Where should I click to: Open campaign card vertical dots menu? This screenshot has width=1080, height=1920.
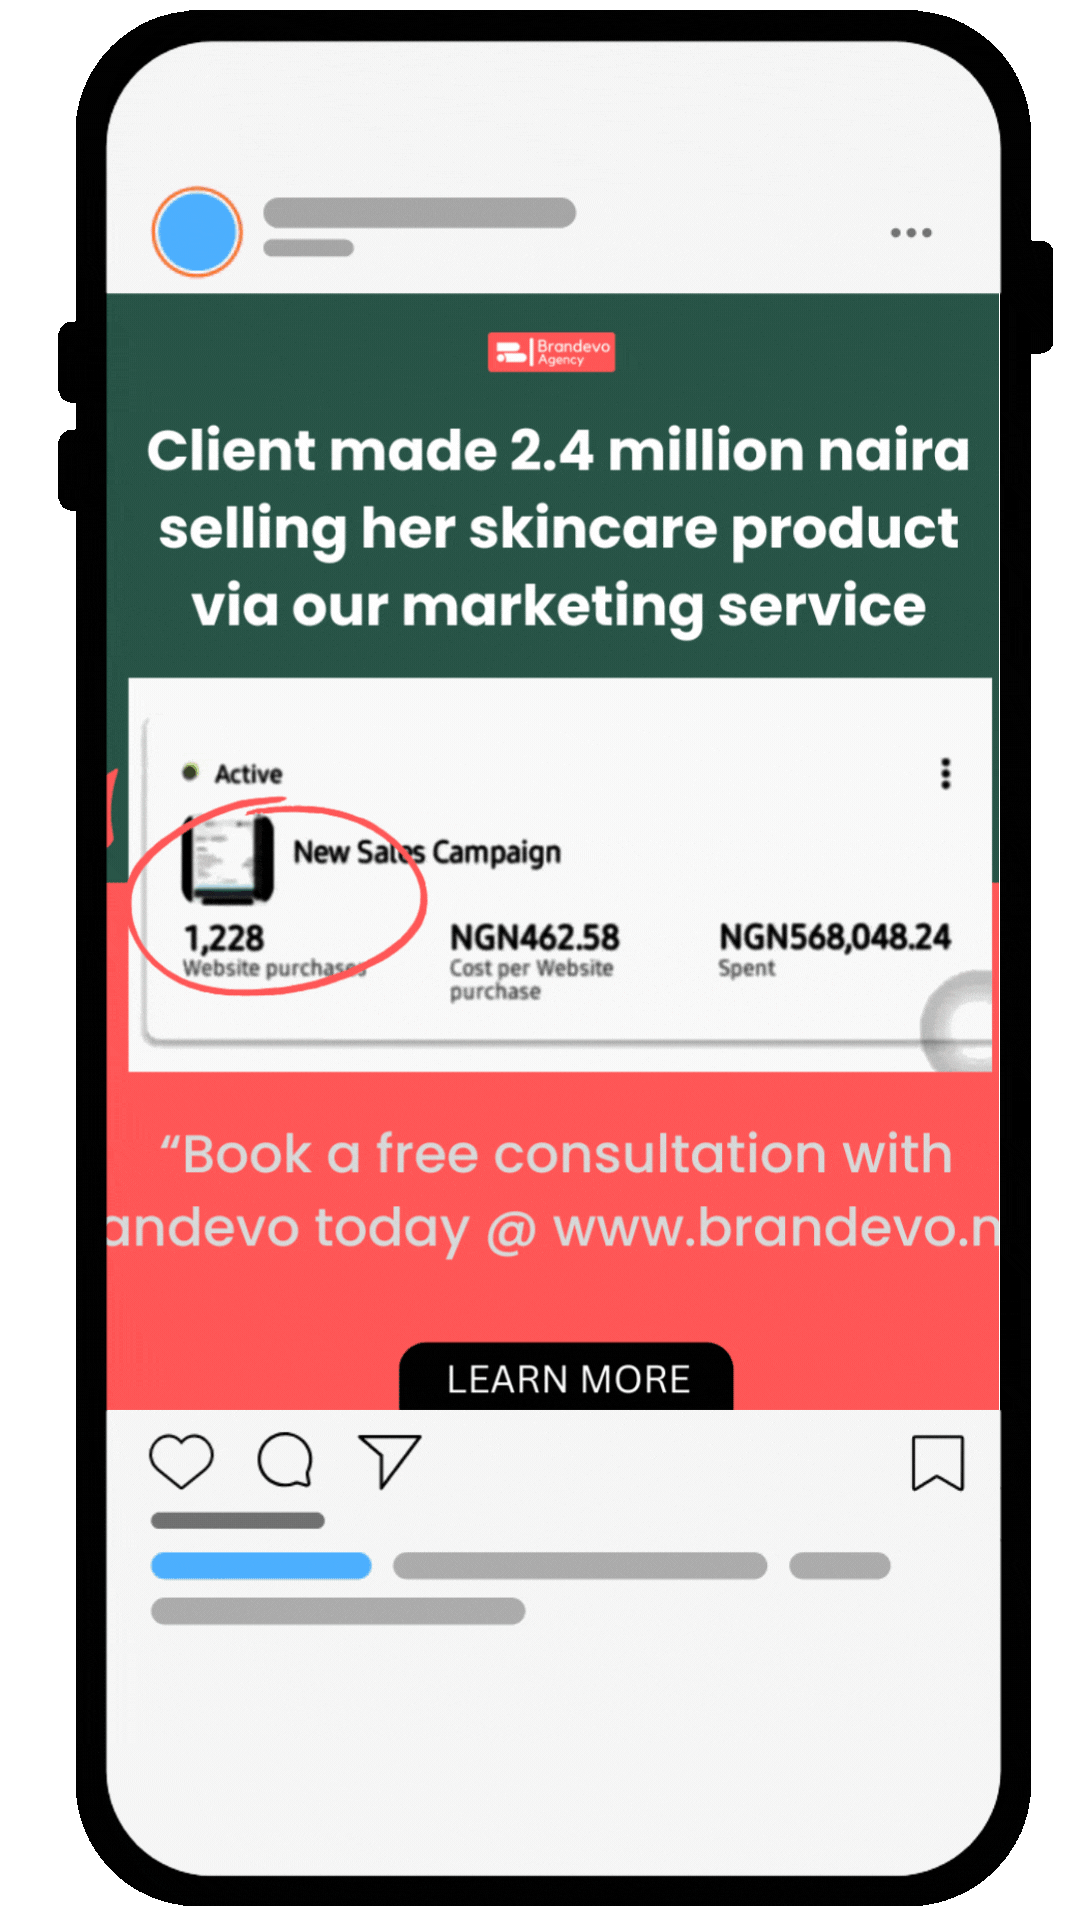pos(945,774)
